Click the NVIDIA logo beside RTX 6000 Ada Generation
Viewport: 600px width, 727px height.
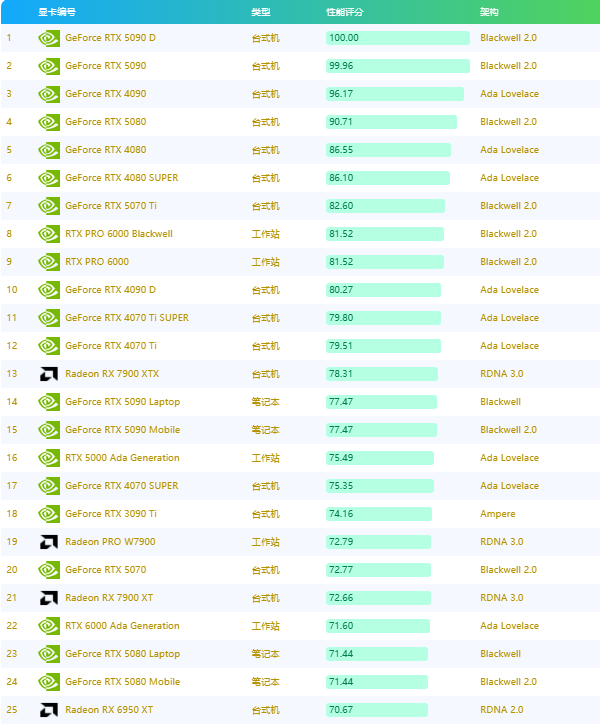(x=49, y=625)
